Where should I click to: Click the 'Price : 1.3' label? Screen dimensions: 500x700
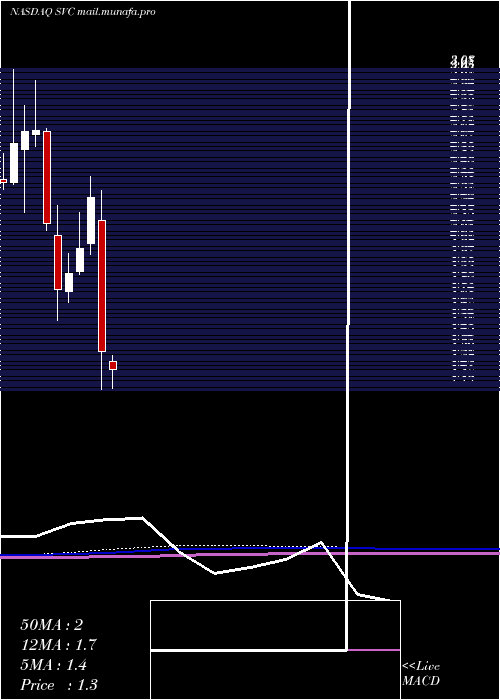tap(59, 685)
